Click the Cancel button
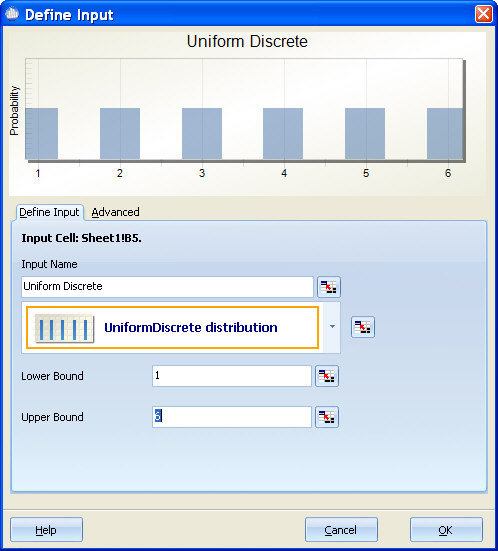Viewport: 498px width, 551px height. coord(341,530)
